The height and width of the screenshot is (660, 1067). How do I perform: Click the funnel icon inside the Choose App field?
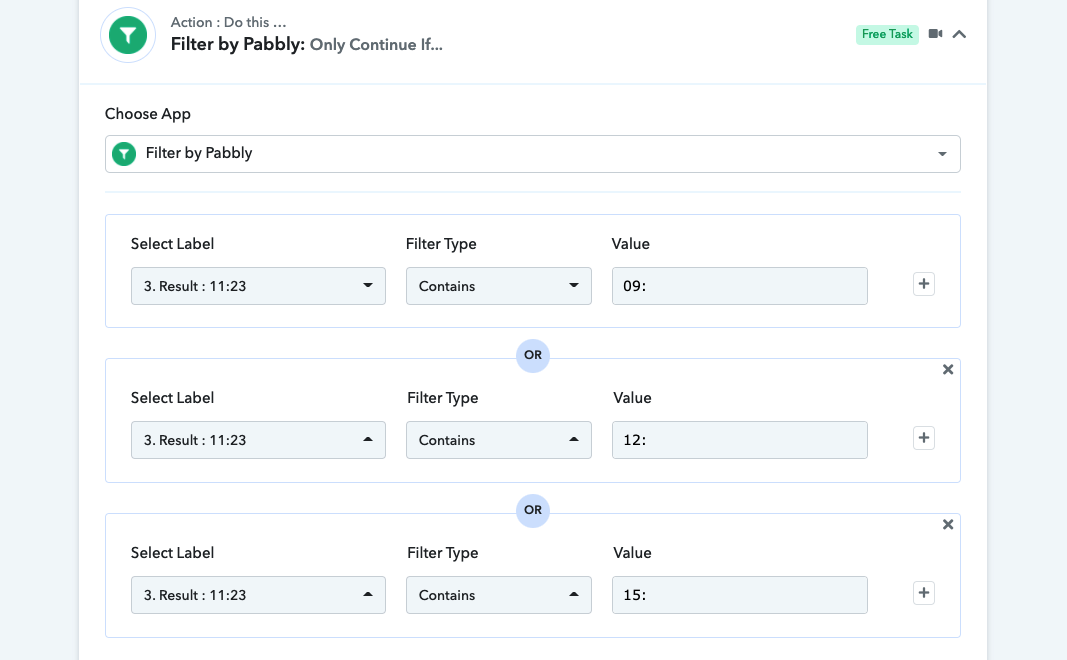click(x=124, y=154)
